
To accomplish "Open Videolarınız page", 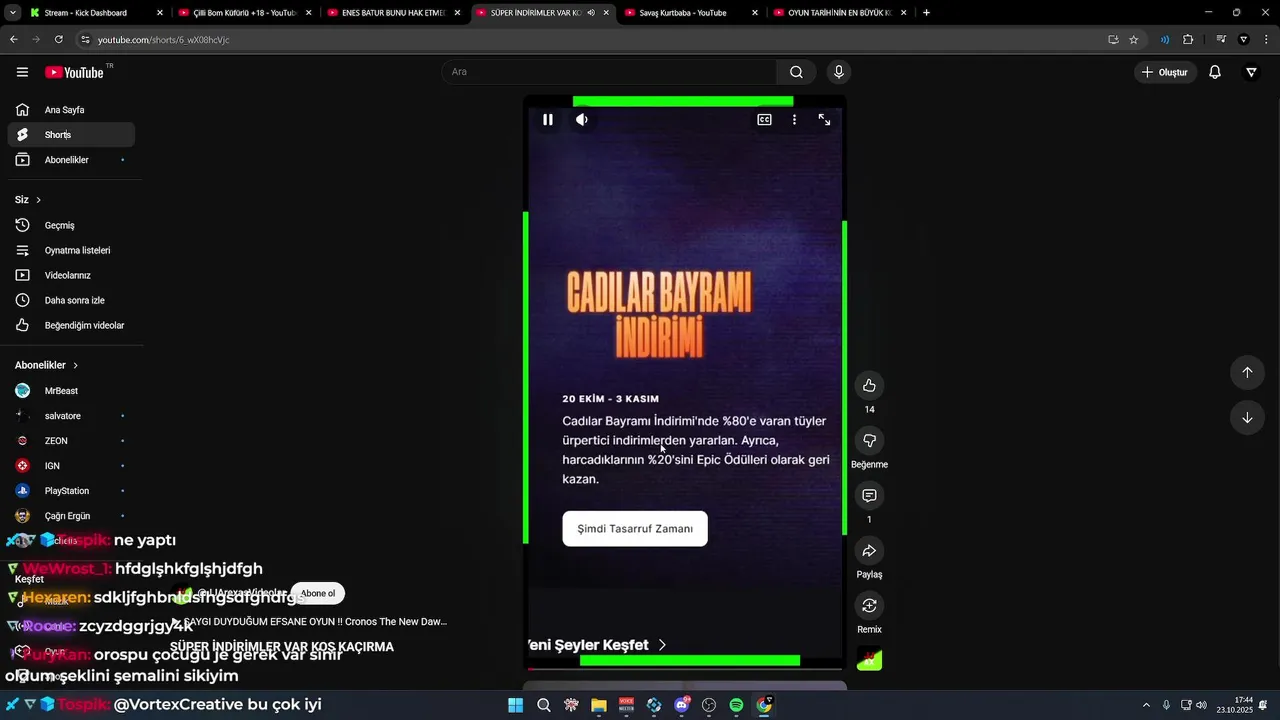I will coord(71,275).
